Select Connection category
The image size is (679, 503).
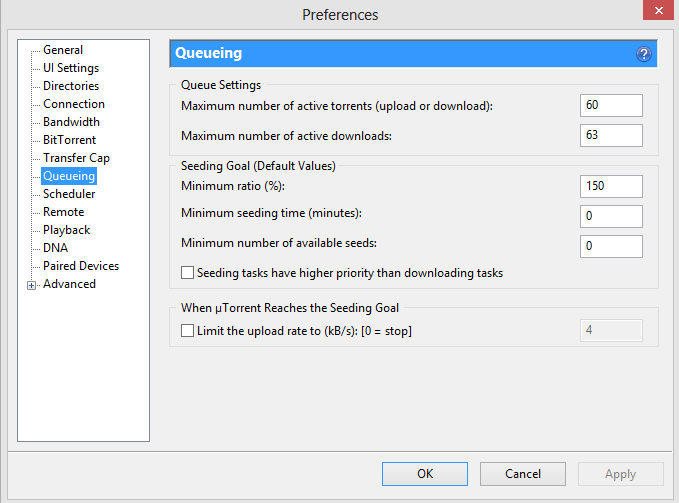pos(74,104)
